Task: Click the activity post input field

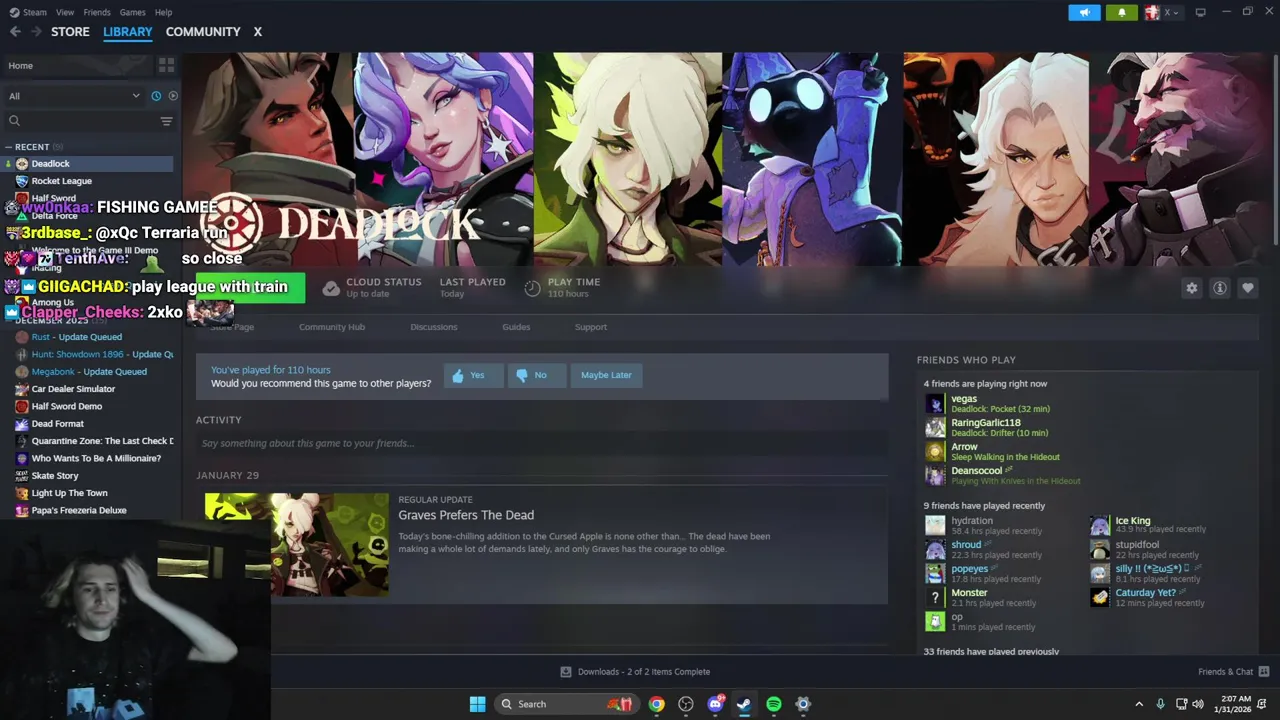Action: click(x=541, y=443)
